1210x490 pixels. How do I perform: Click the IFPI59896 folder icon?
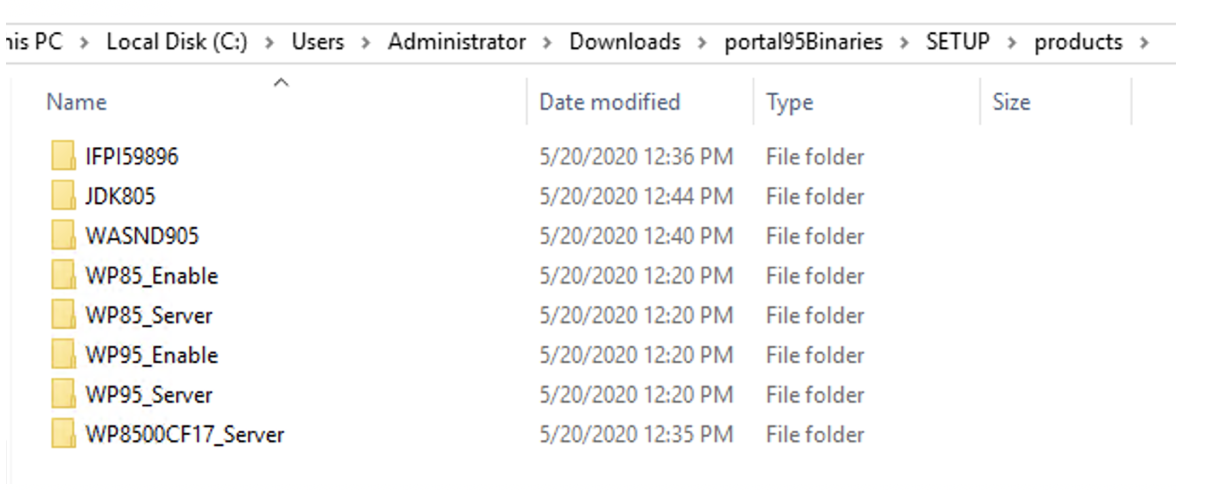coord(63,156)
